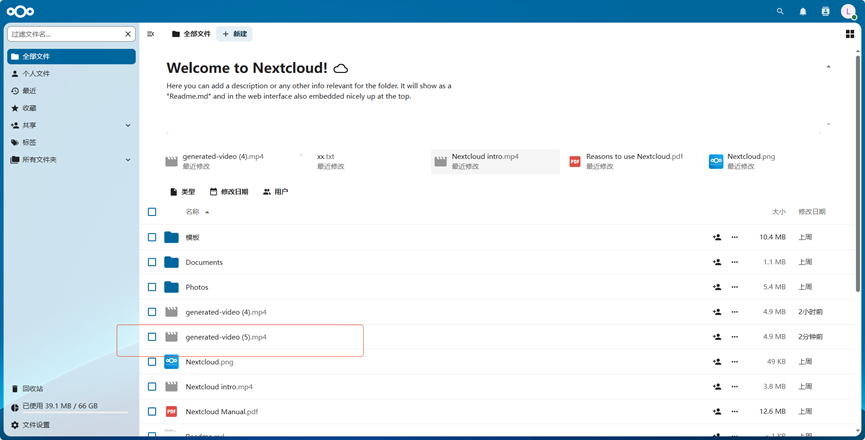
Task: Share the Documents folder
Action: 717,262
